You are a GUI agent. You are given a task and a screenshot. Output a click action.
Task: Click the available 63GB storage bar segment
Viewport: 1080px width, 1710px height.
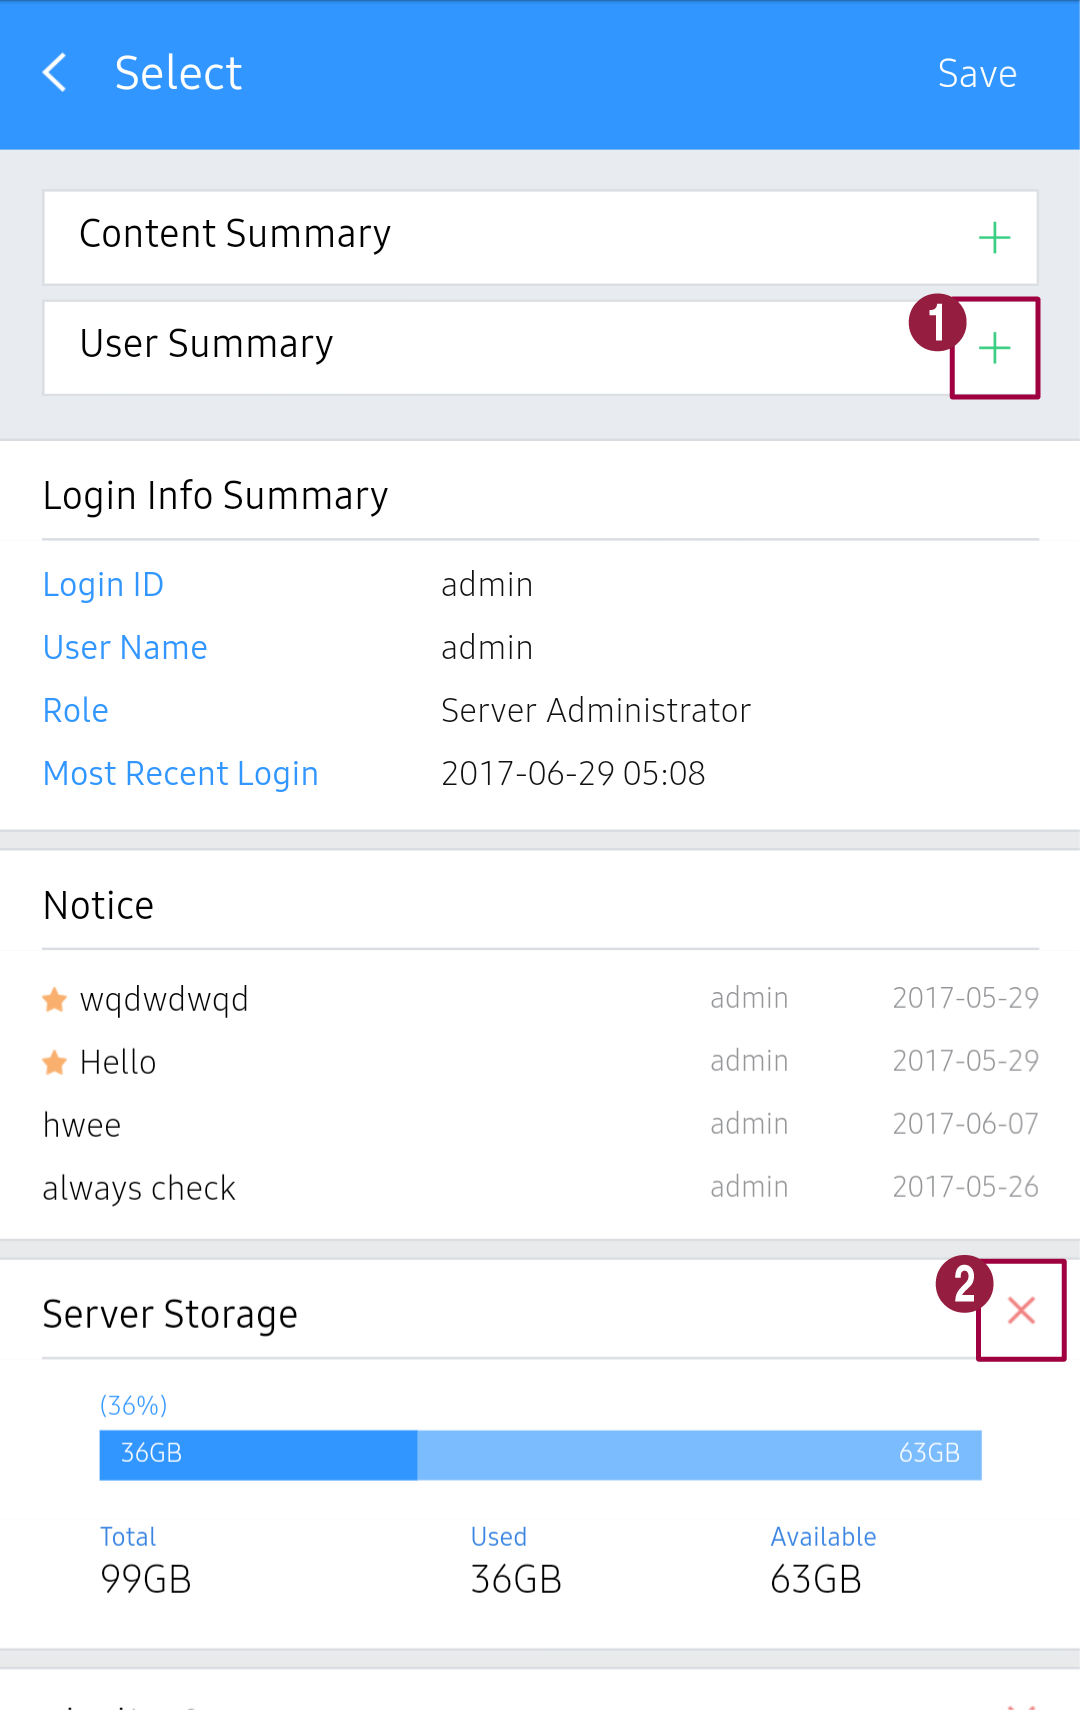pyautogui.click(x=699, y=1454)
